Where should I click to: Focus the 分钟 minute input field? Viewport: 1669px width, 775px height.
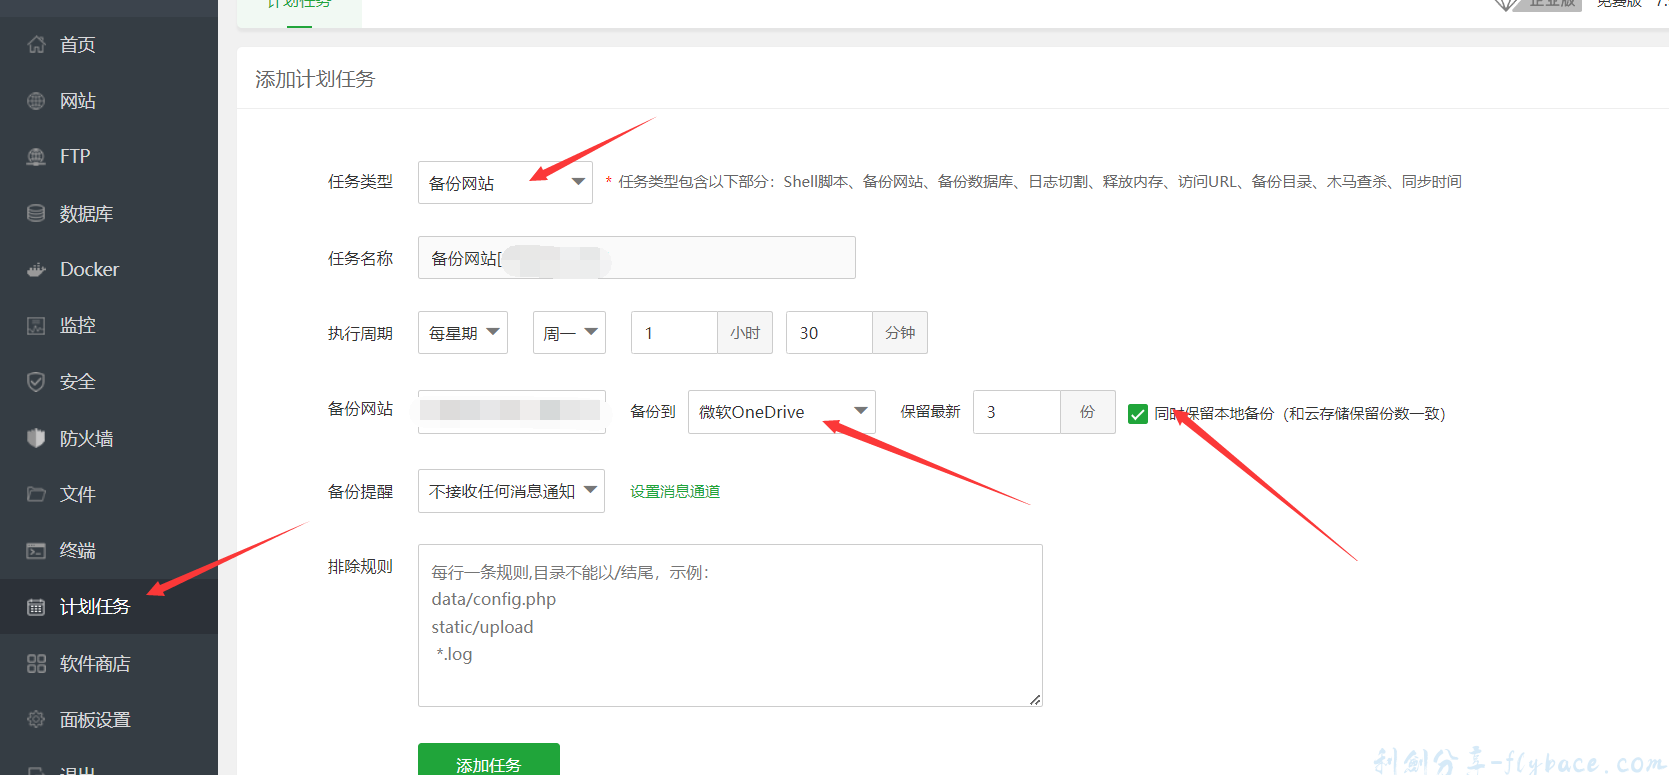coord(829,333)
